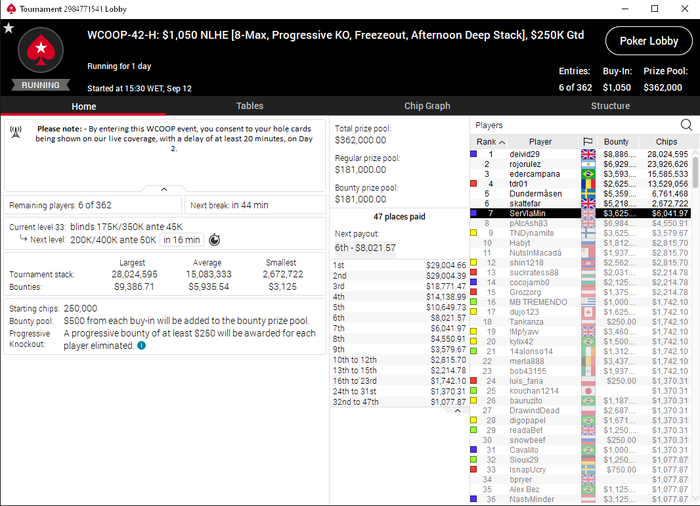The width and height of the screenshot is (700, 506).
Task: Click the next level 'in 16 min' box
Action: (182, 240)
